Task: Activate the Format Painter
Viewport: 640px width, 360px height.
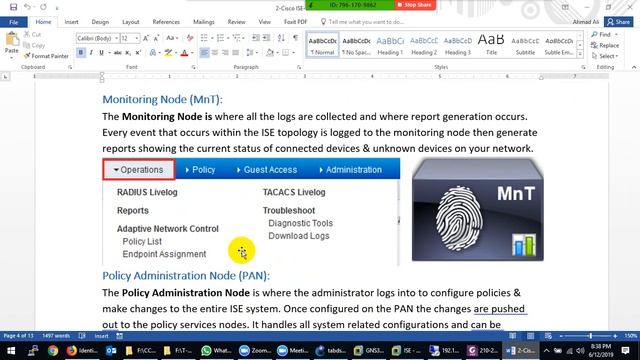Action: coord(46,56)
